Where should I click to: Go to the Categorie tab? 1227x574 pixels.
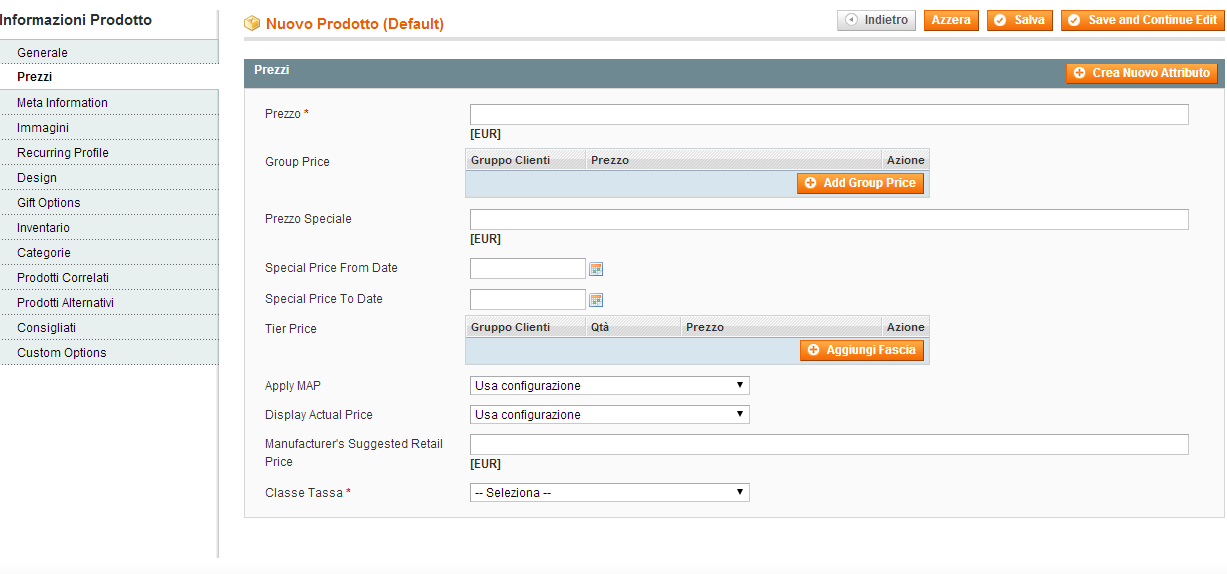pos(43,253)
